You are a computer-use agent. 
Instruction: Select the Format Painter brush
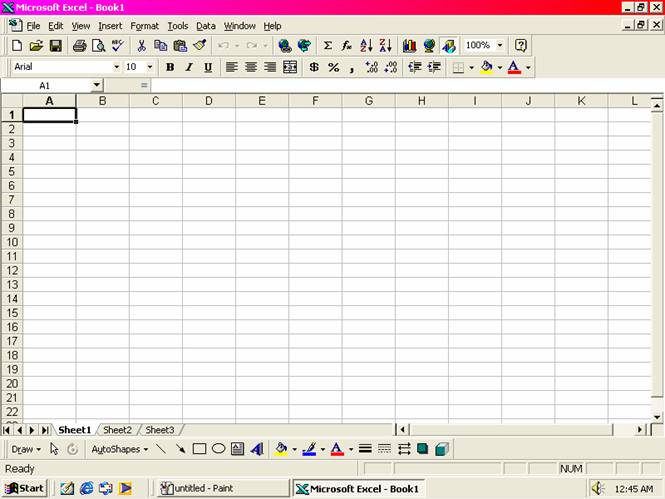click(200, 46)
